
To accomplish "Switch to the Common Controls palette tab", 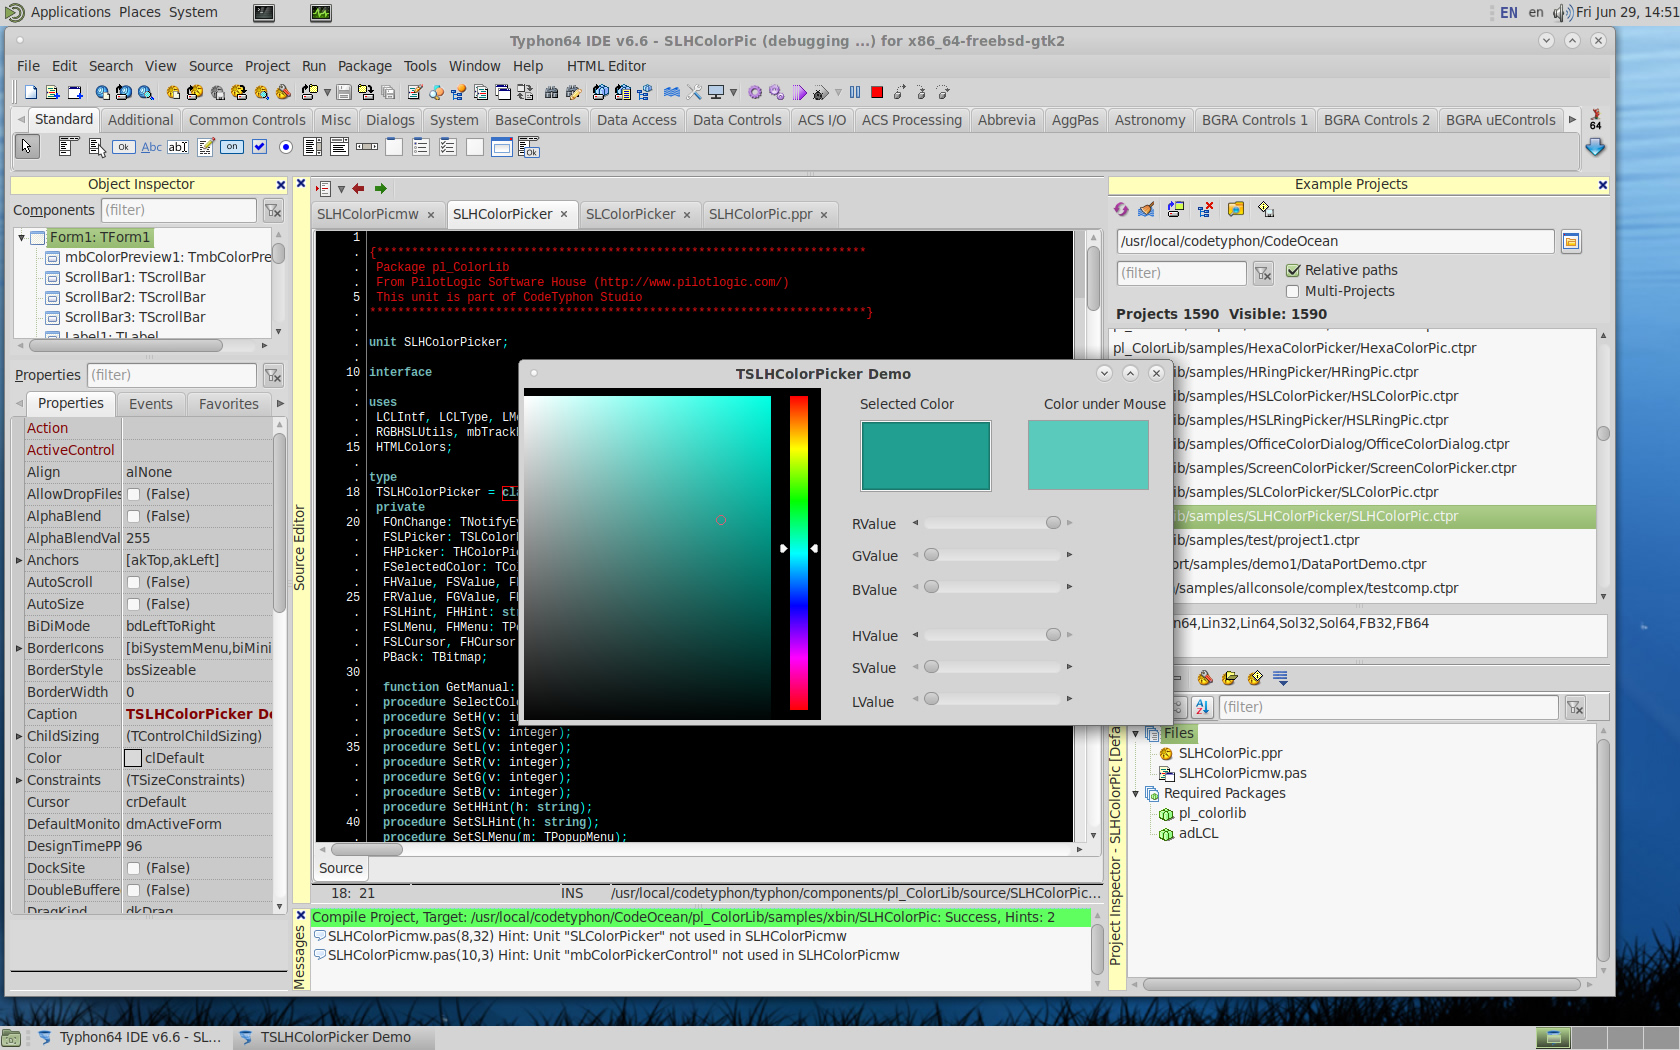I will point(247,120).
